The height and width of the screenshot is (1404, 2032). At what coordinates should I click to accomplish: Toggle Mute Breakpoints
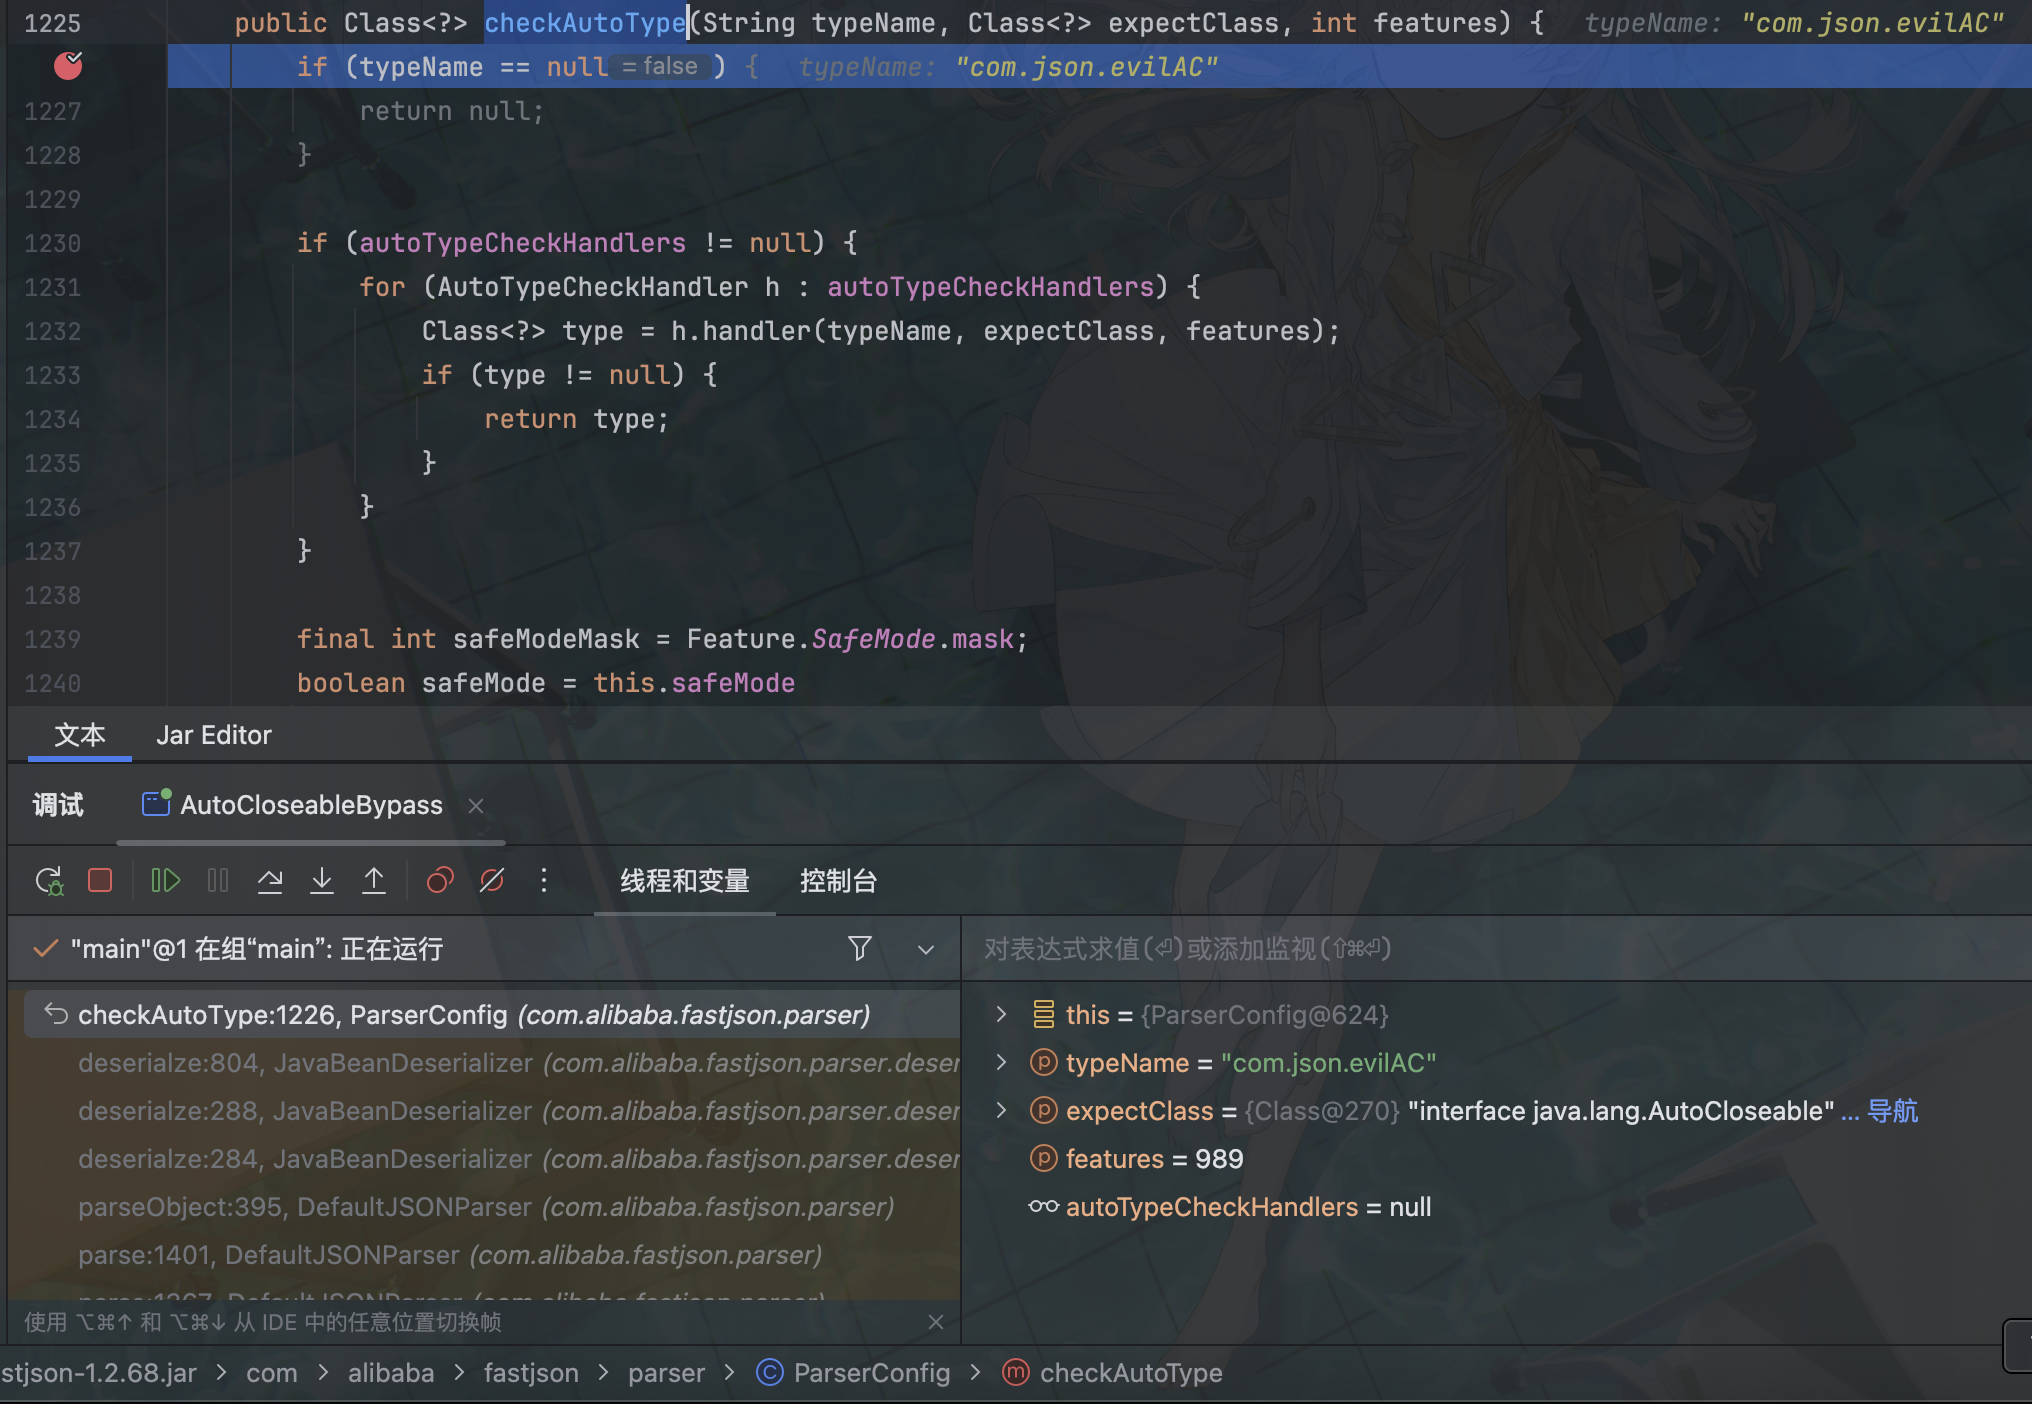[x=492, y=881]
